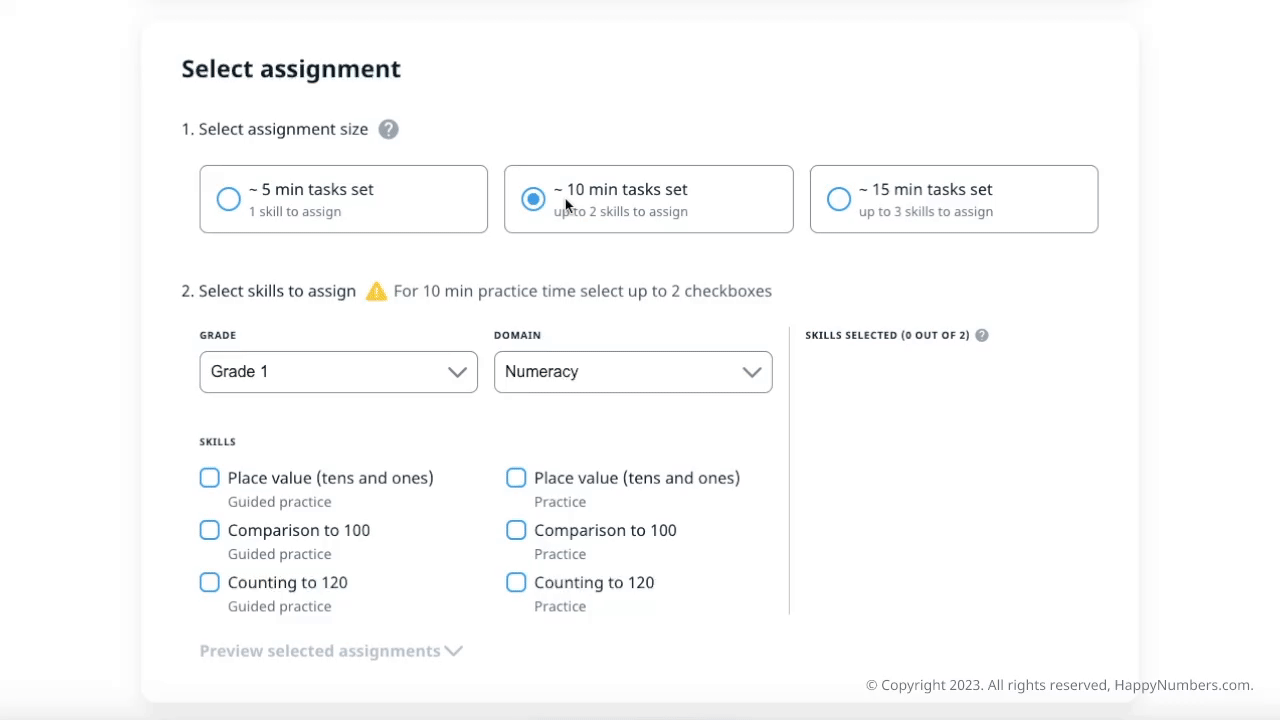Select the ~10 min tasks set option
Viewport: 1280px width, 720px height.
pos(533,199)
